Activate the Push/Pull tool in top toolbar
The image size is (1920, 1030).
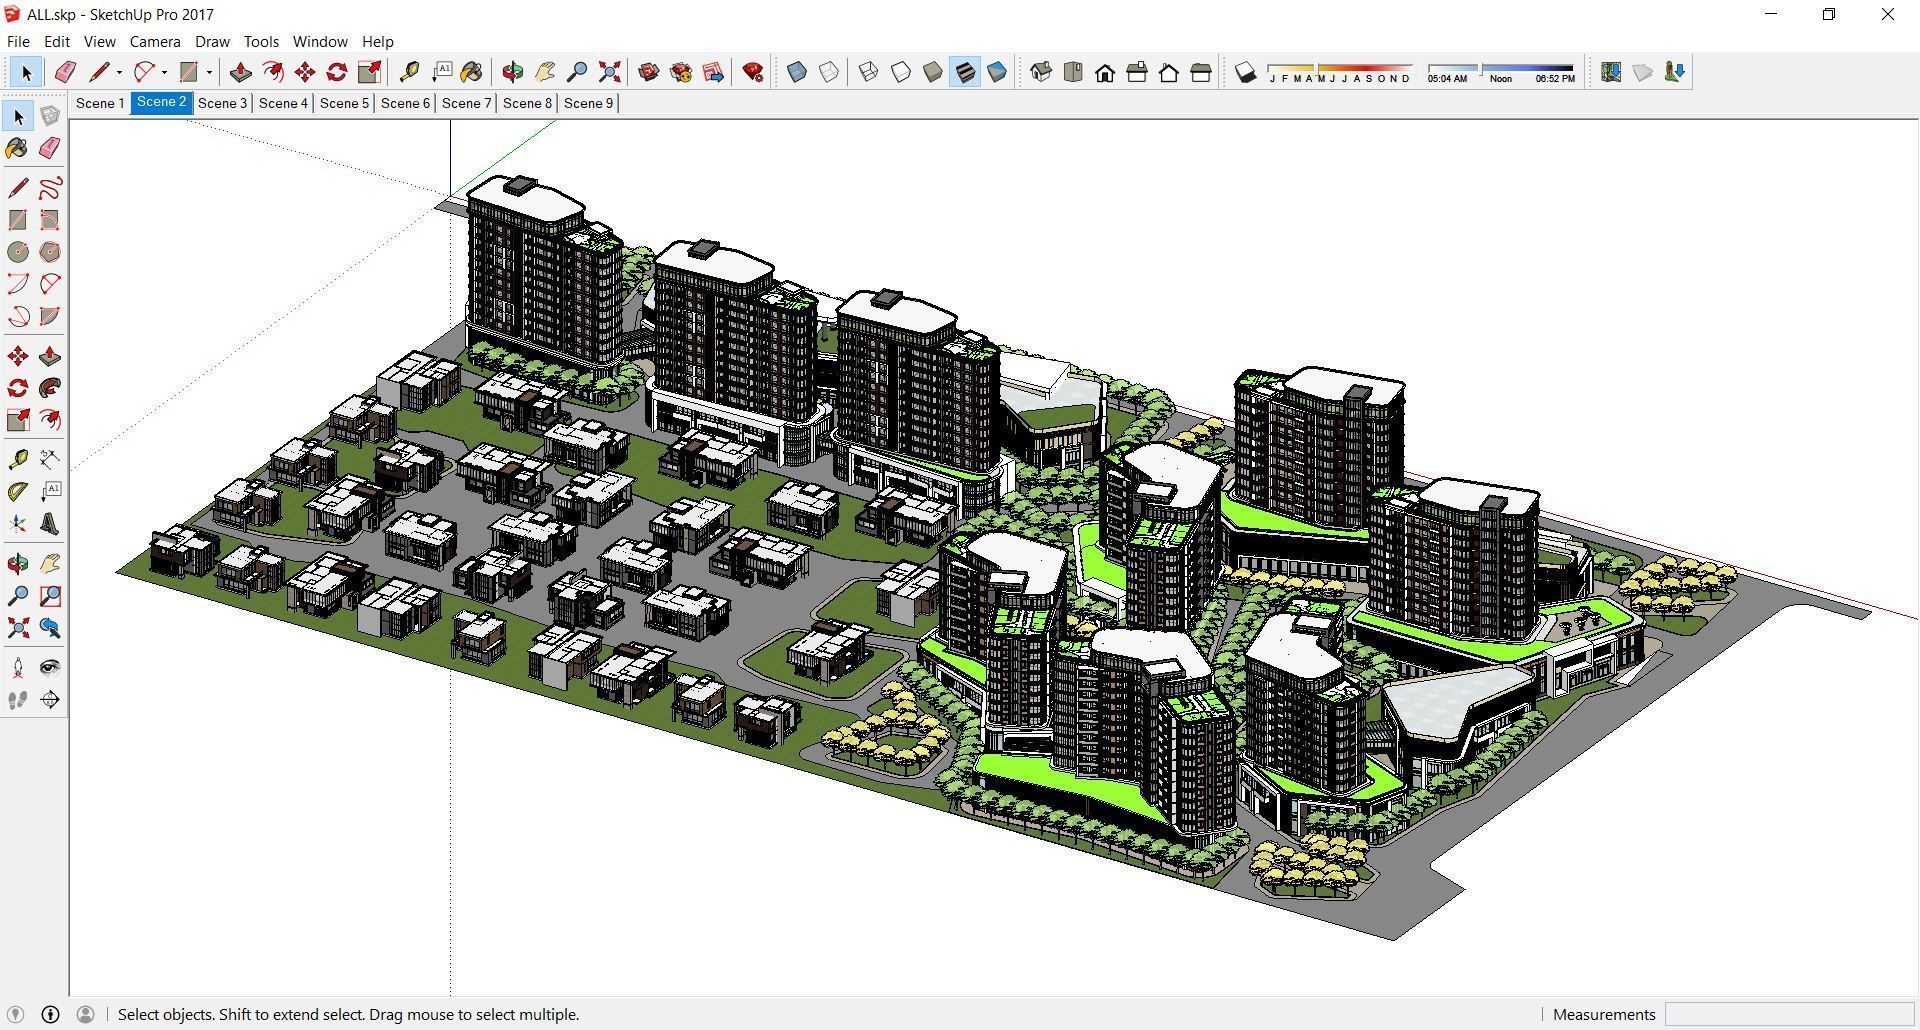[x=241, y=72]
